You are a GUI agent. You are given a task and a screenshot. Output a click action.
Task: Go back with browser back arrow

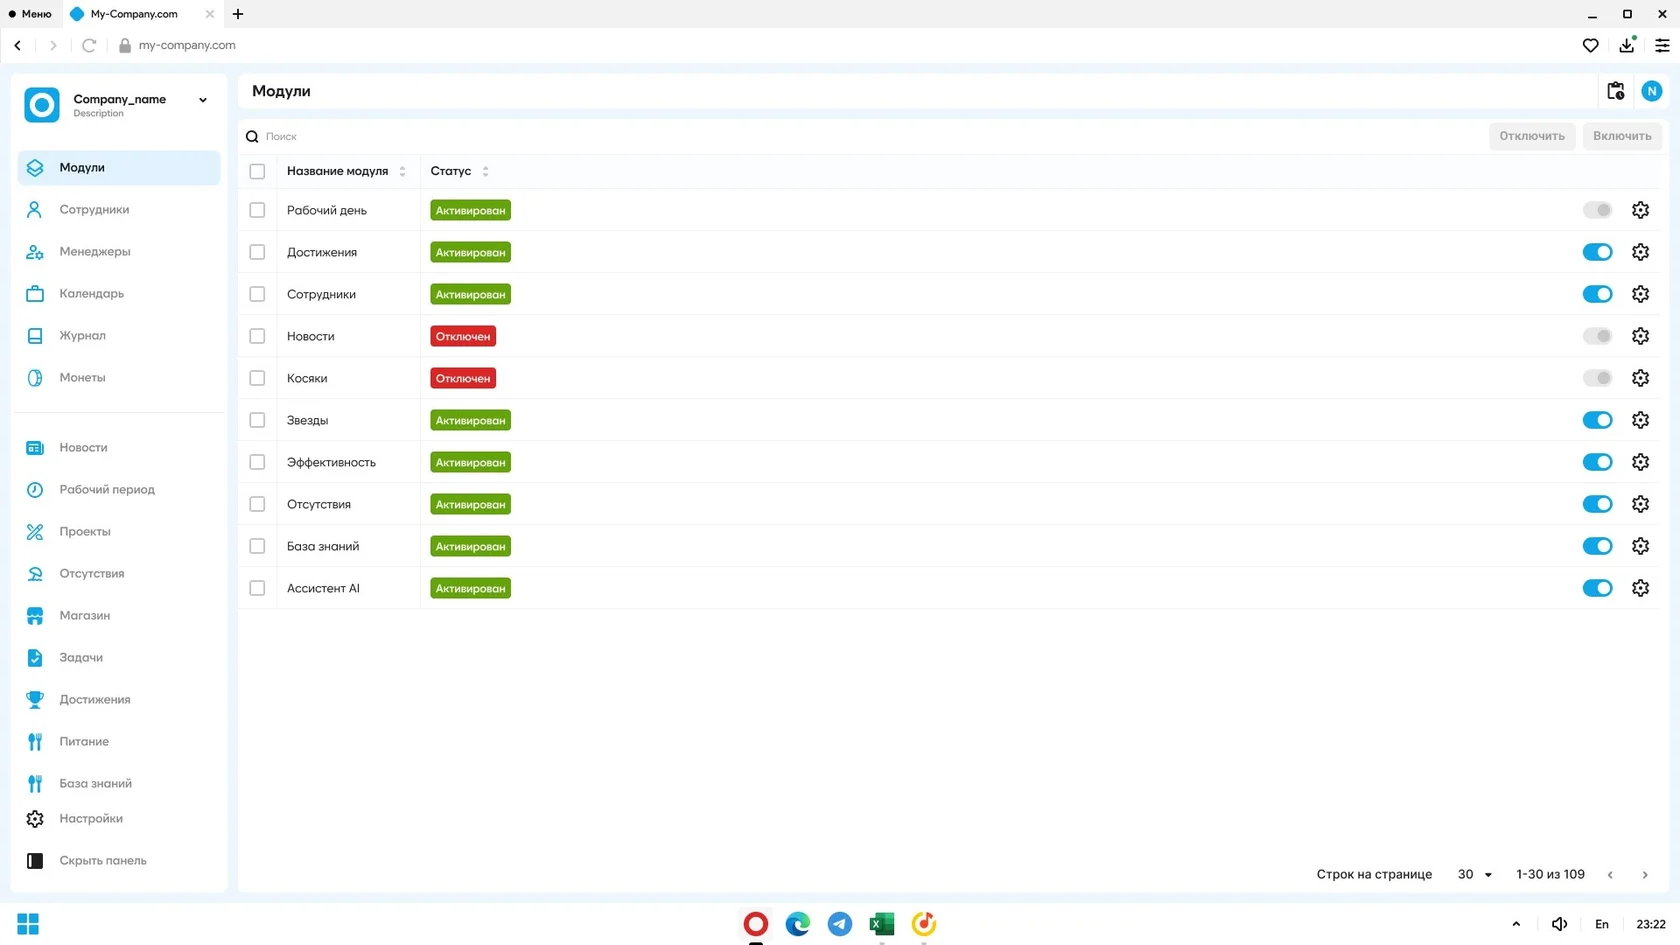[x=18, y=45]
